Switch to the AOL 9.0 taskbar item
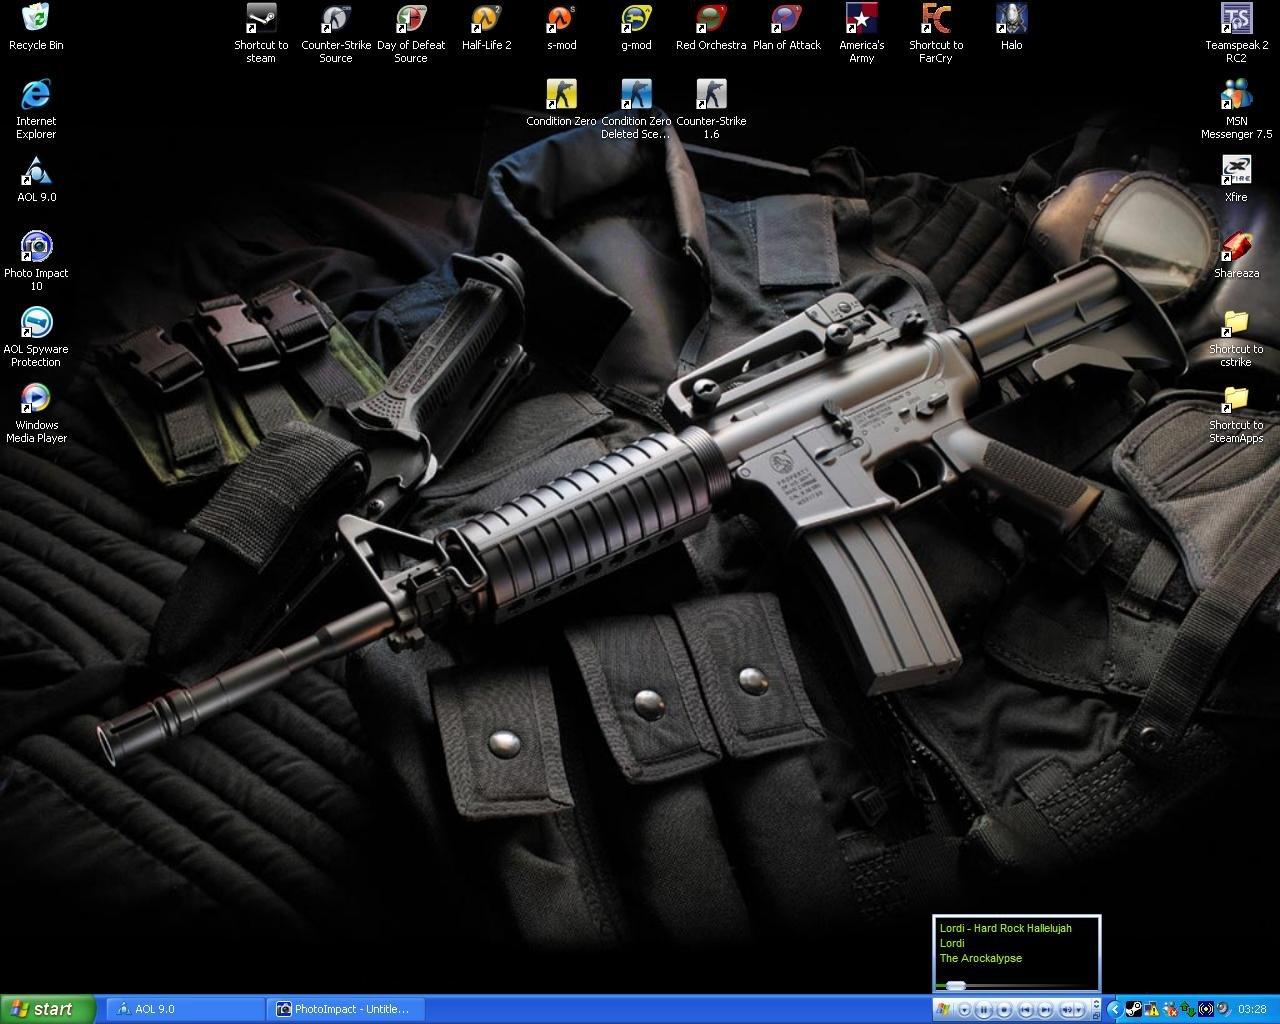The height and width of the screenshot is (1024, 1280). pyautogui.click(x=185, y=1009)
